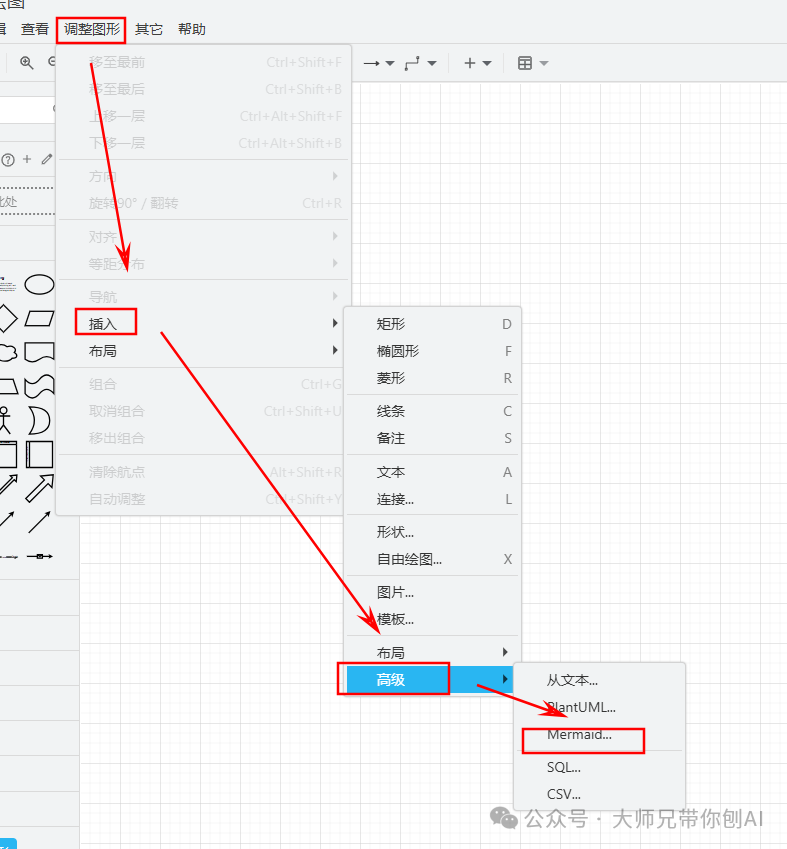Viewport: 787px width, 849px height.
Task: Open the 帮助 menu
Action: click(x=192, y=29)
